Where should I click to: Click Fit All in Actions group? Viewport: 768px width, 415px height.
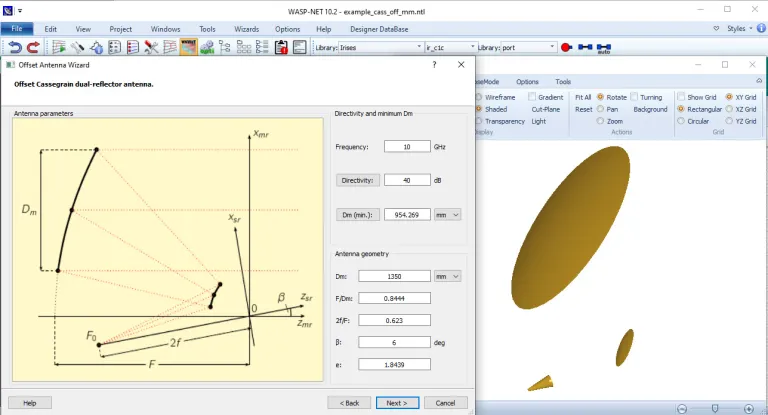(x=583, y=97)
